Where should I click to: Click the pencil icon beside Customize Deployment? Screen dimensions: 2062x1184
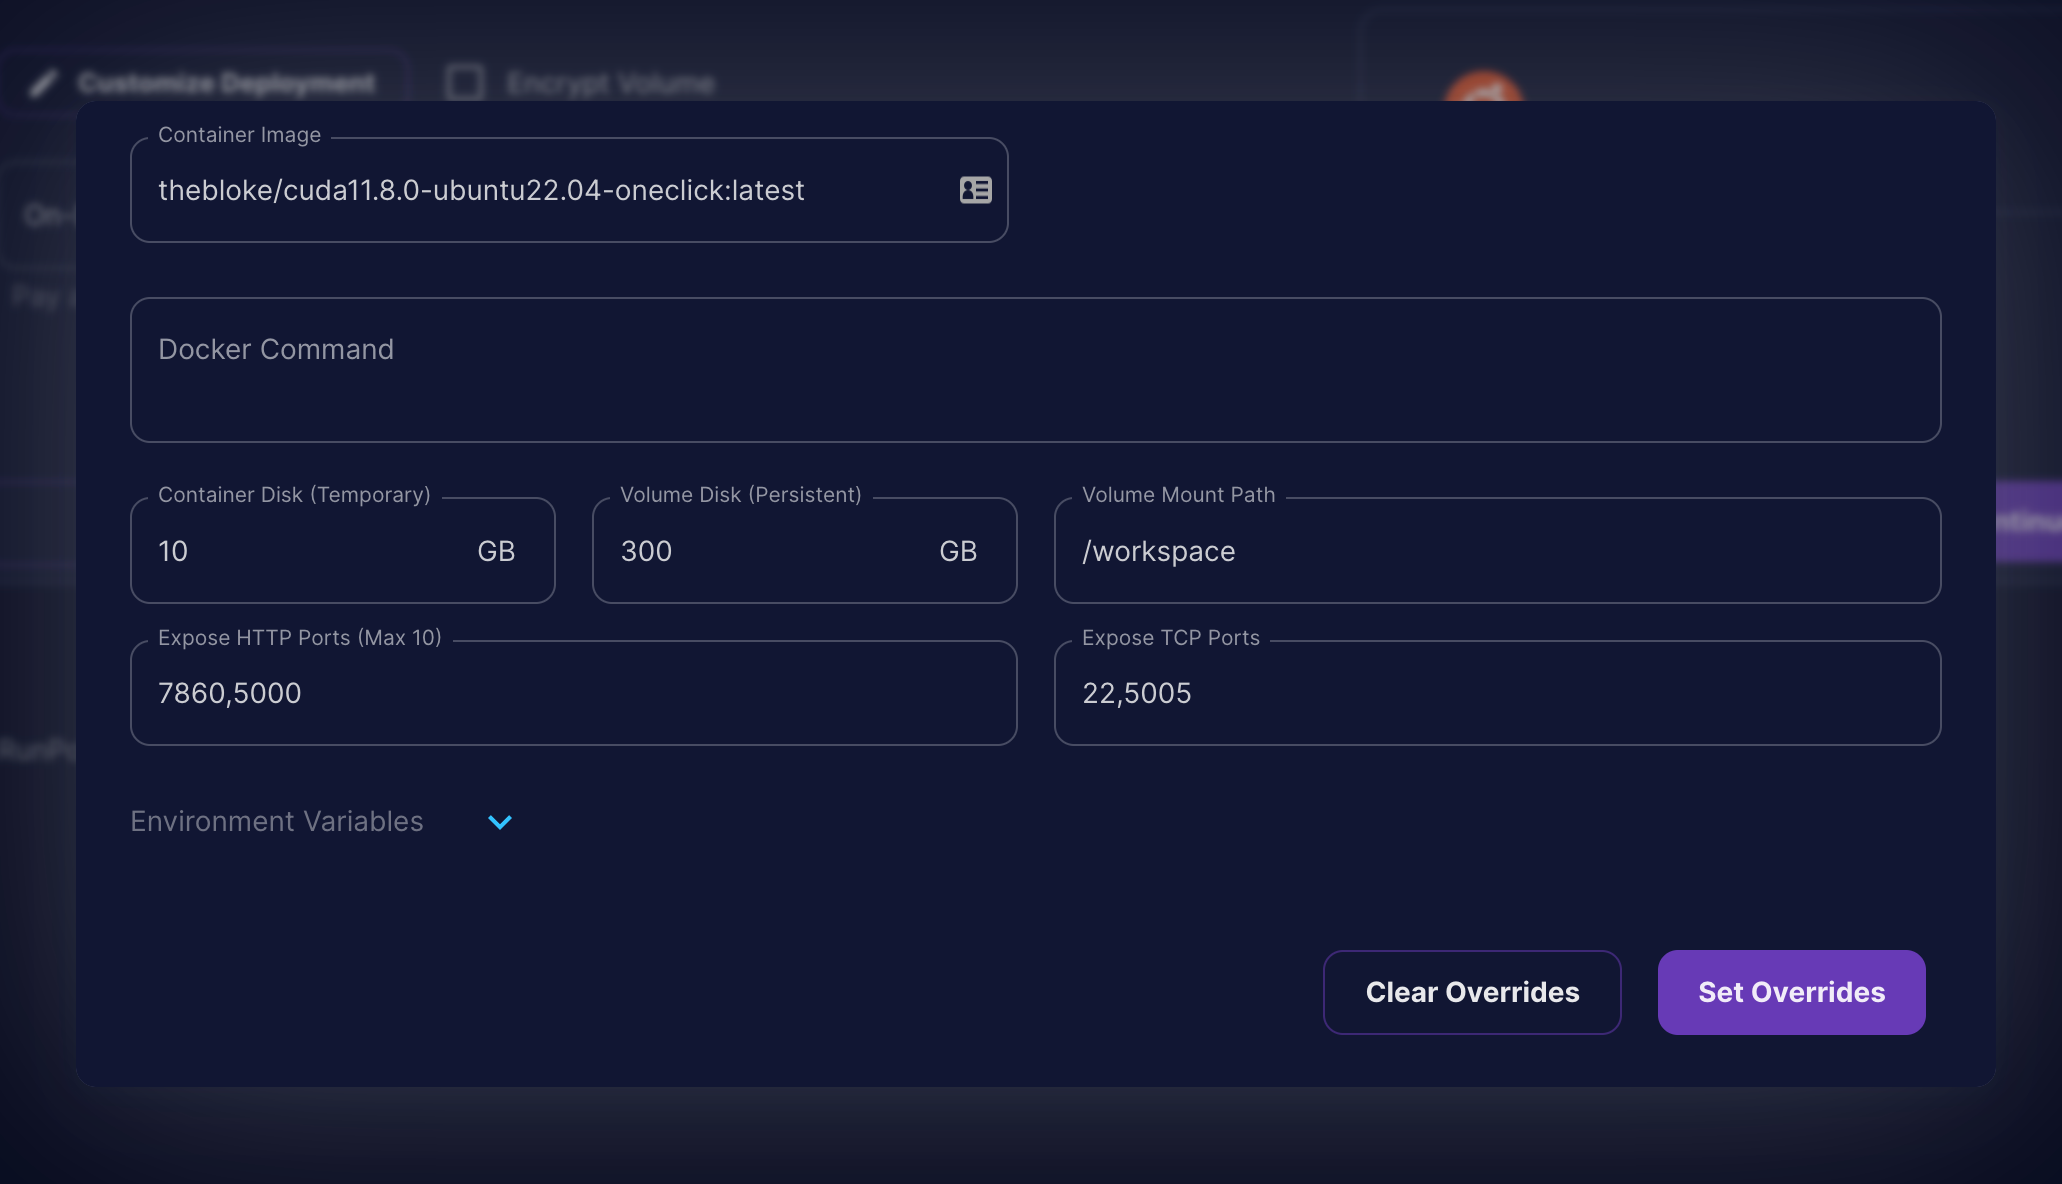[x=42, y=83]
